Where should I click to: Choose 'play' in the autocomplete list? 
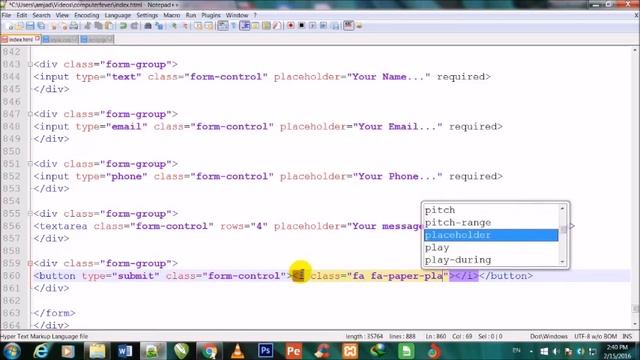click(491, 248)
